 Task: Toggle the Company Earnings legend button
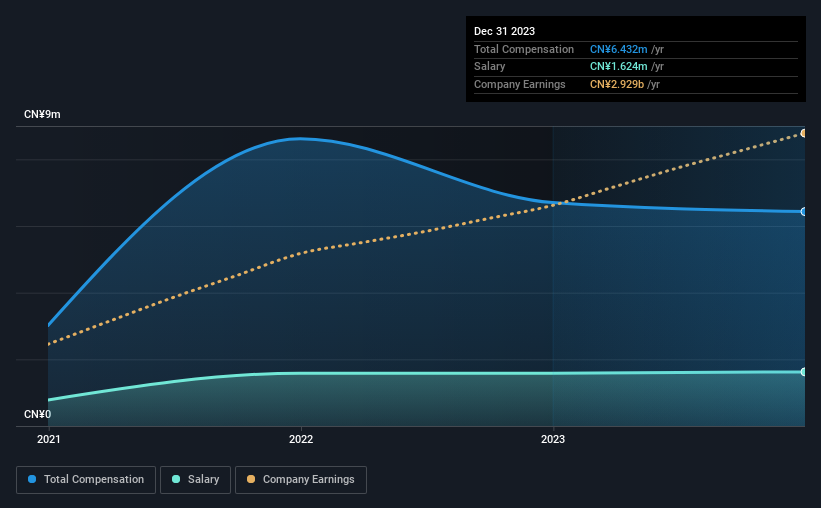(301, 480)
